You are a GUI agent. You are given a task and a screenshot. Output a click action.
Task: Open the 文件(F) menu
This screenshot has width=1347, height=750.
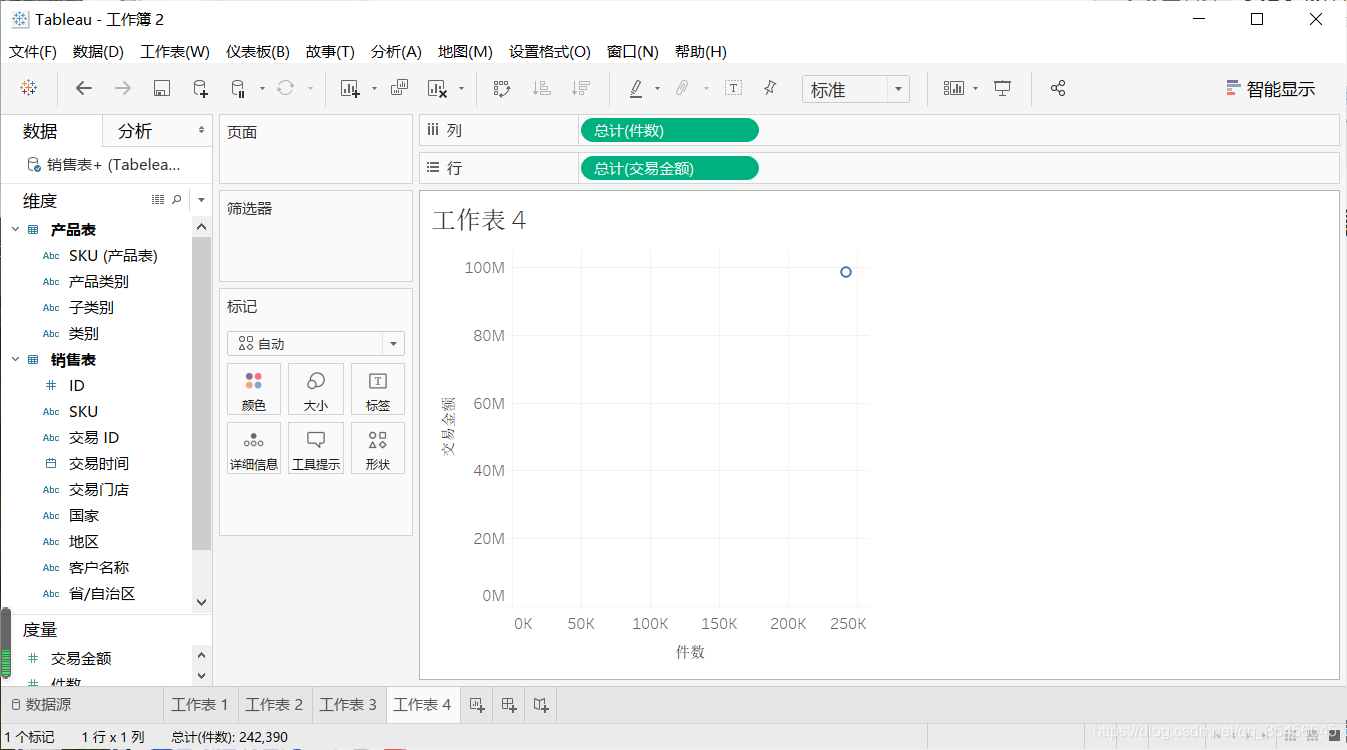[x=33, y=52]
